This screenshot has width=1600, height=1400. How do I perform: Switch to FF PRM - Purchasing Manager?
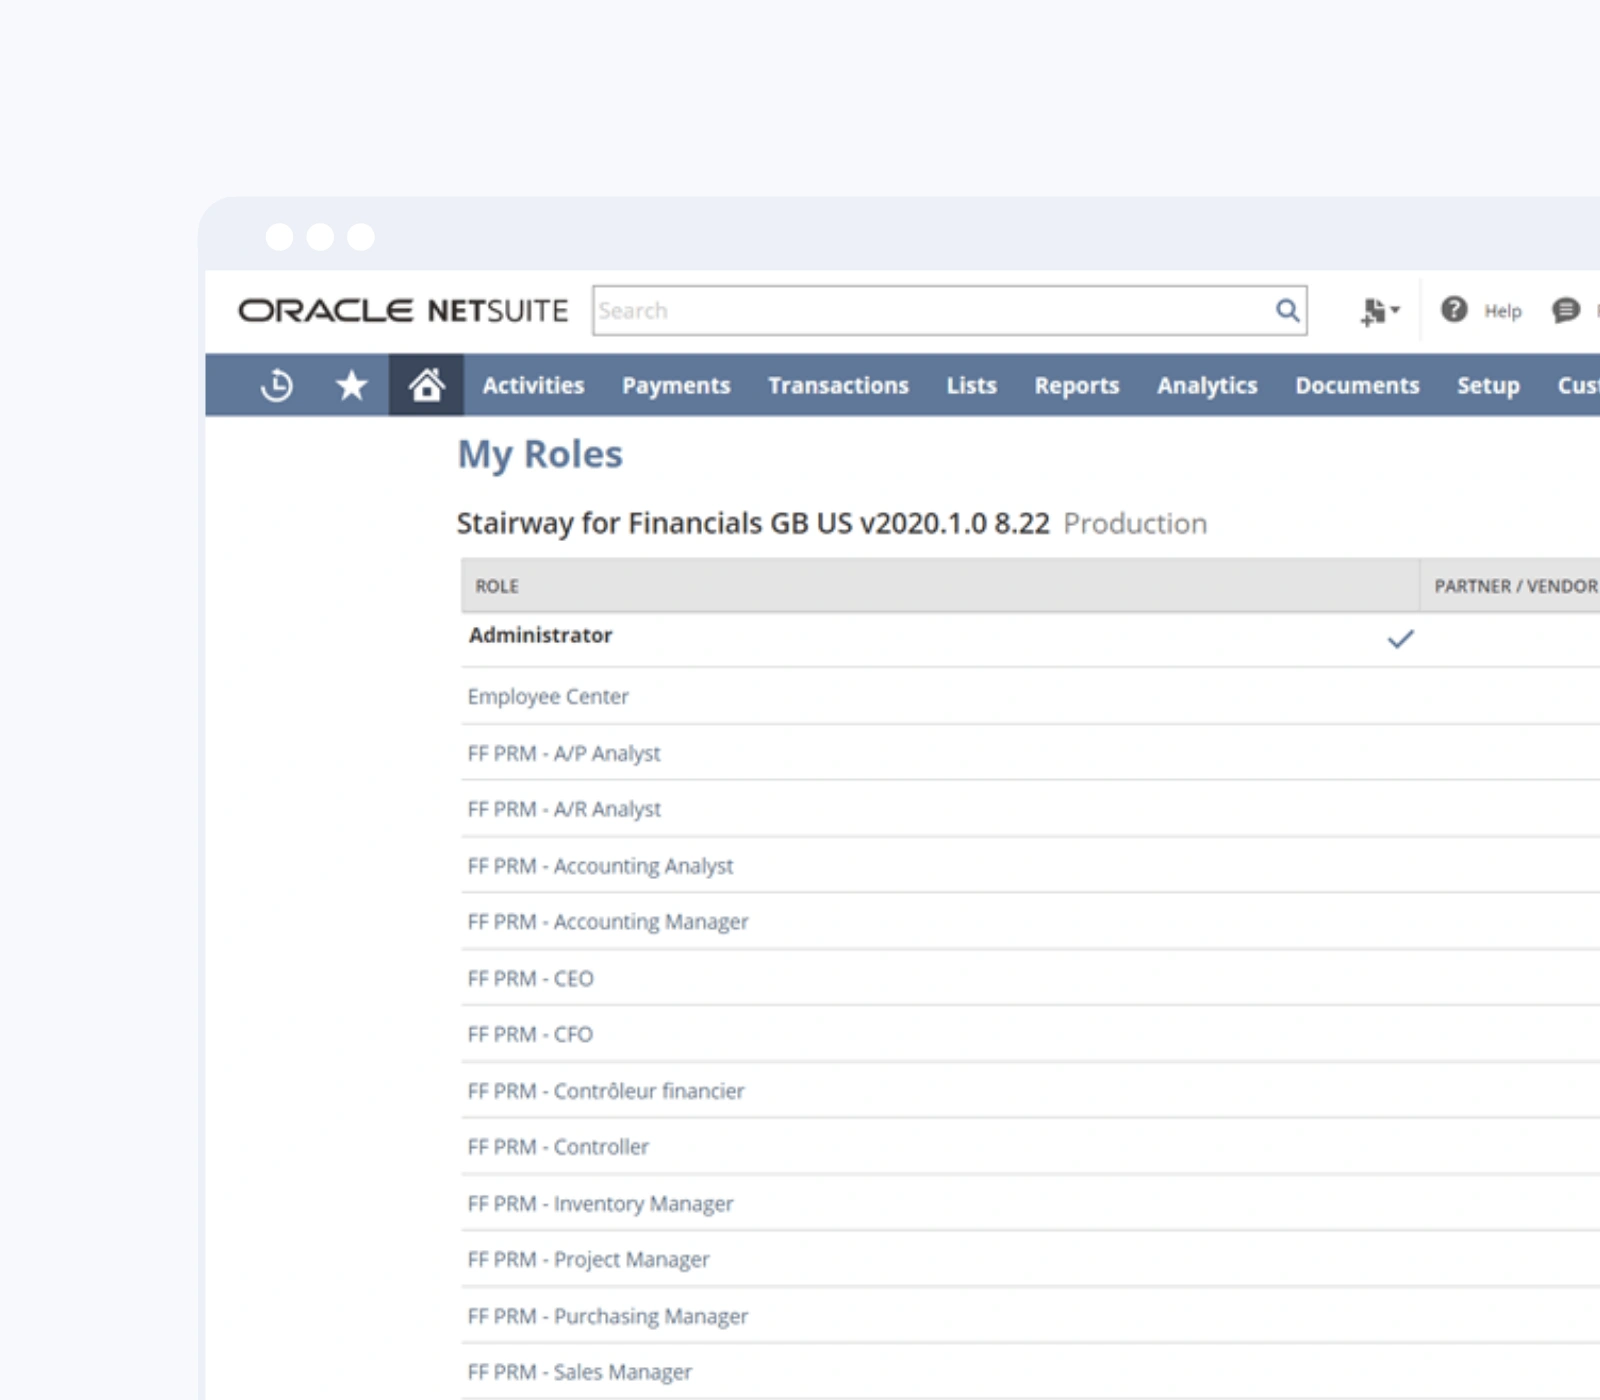click(608, 1316)
